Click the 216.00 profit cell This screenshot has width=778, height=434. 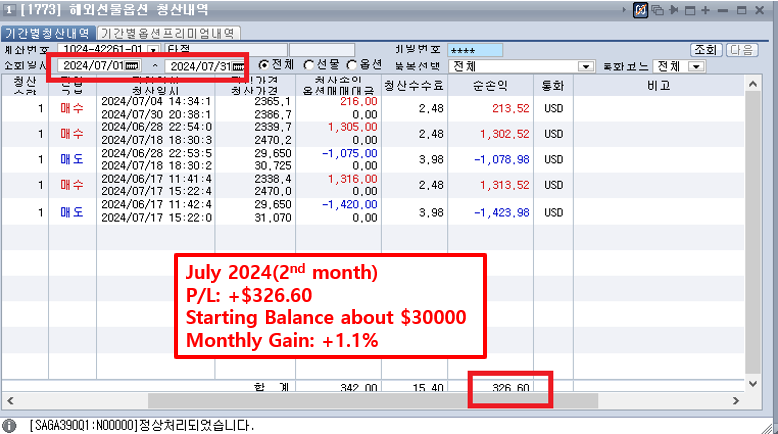(x=359, y=102)
